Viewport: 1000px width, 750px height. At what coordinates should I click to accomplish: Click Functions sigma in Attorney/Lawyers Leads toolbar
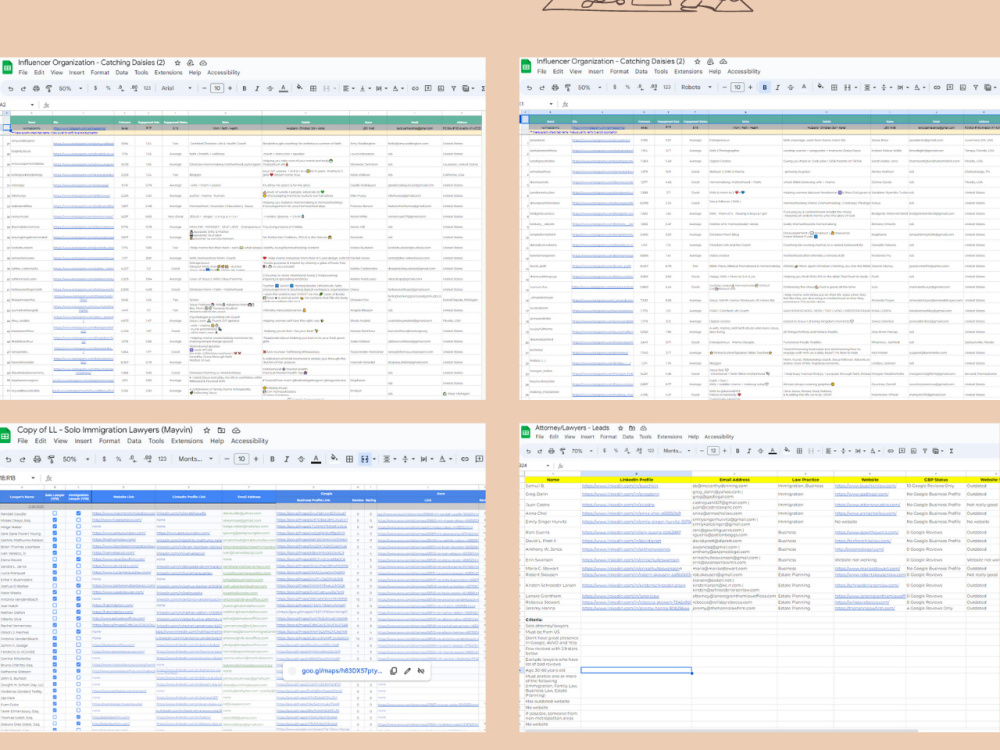point(951,451)
